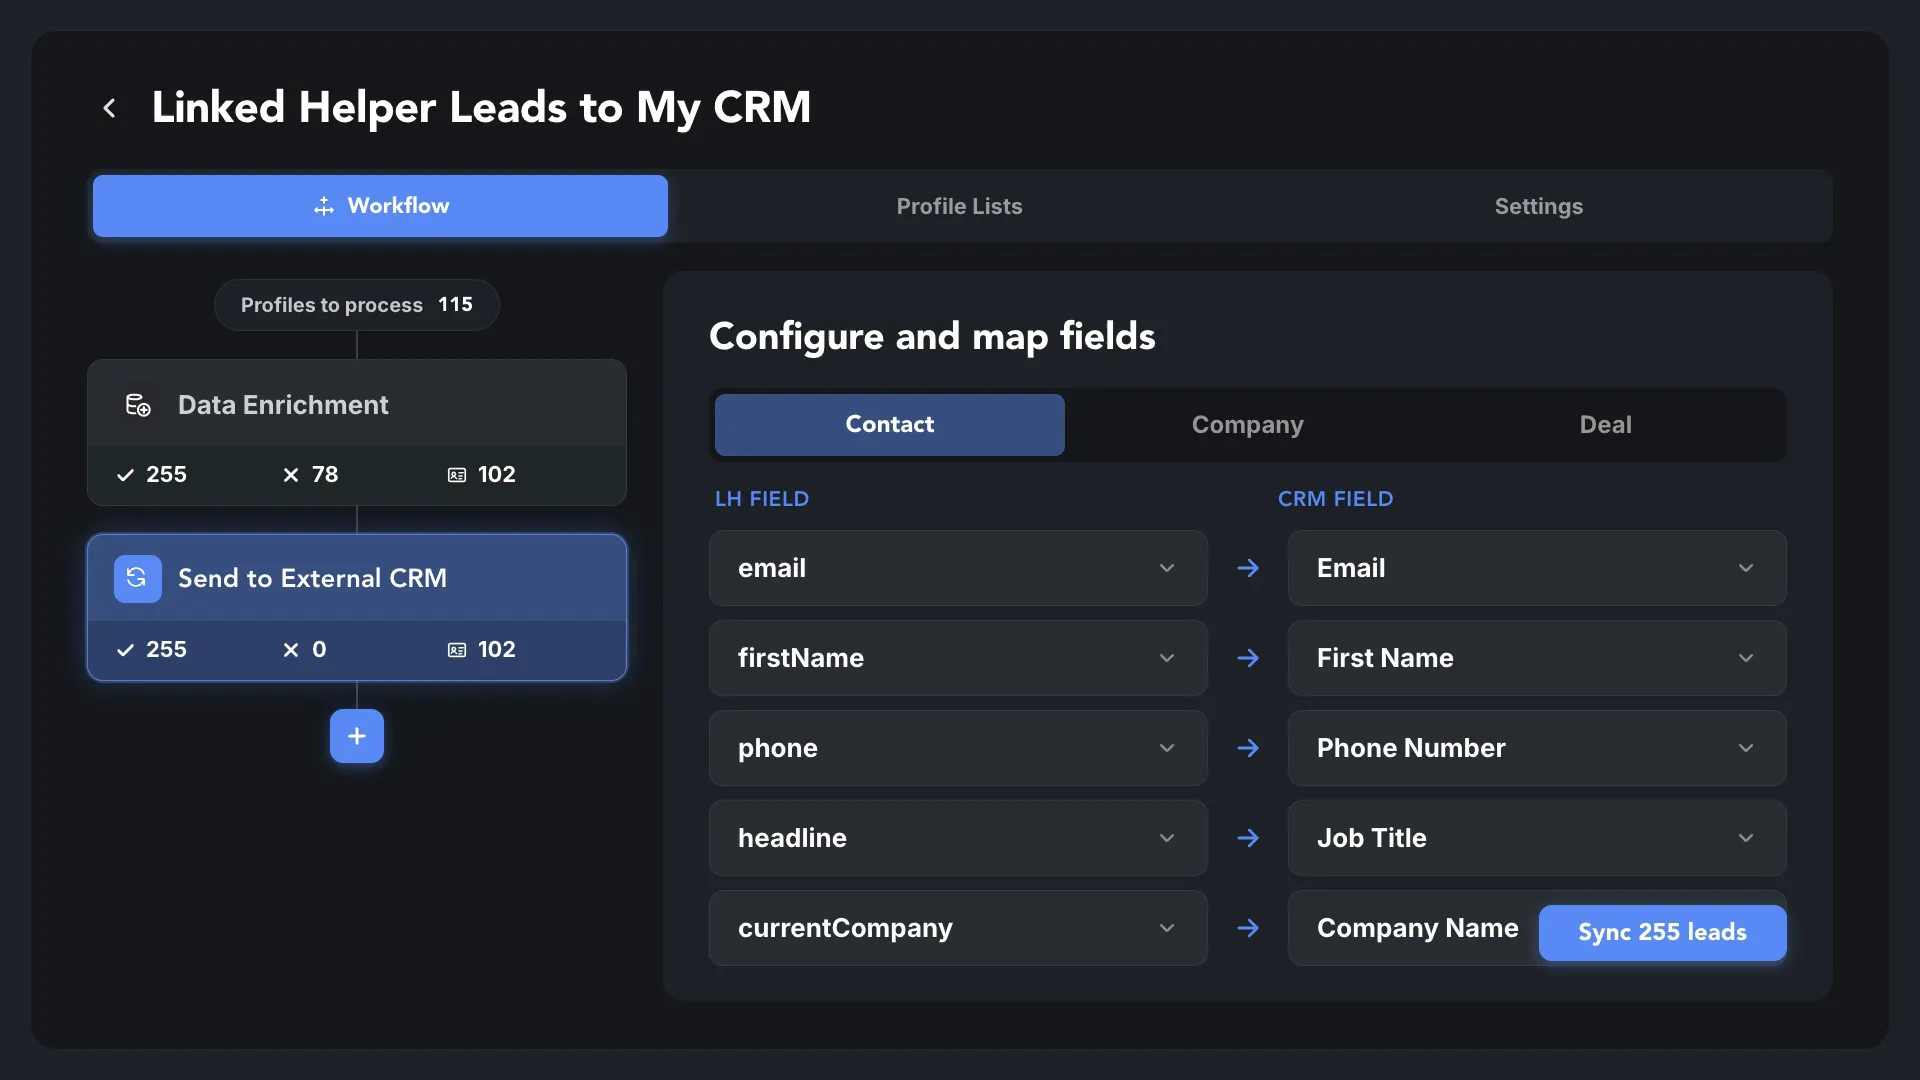1920x1080 pixels.
Task: Open the phone LH field dropdown
Action: [958, 748]
